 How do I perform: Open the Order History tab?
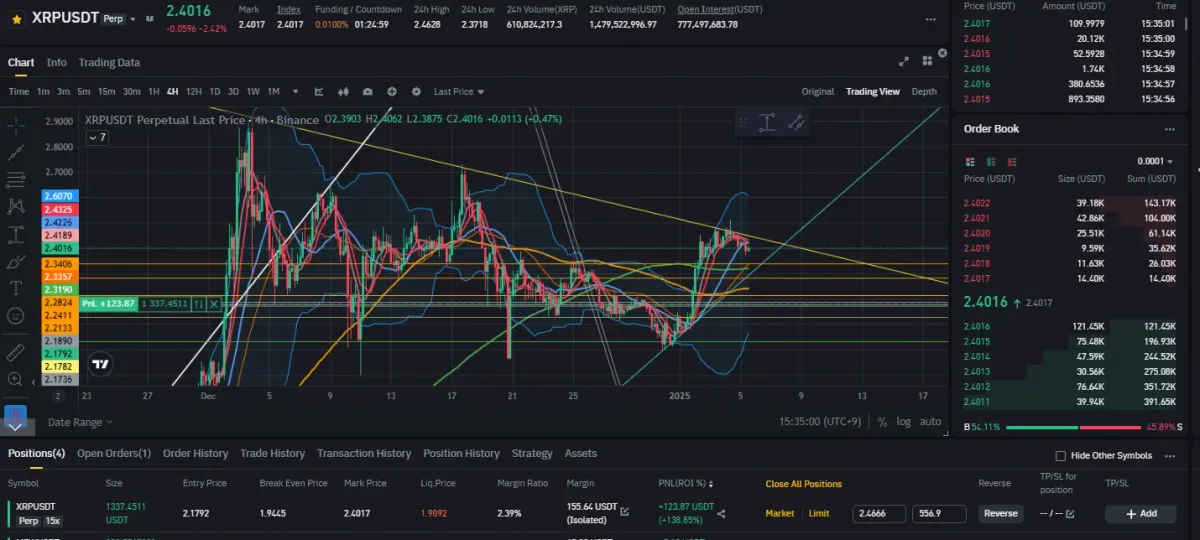[195, 453]
